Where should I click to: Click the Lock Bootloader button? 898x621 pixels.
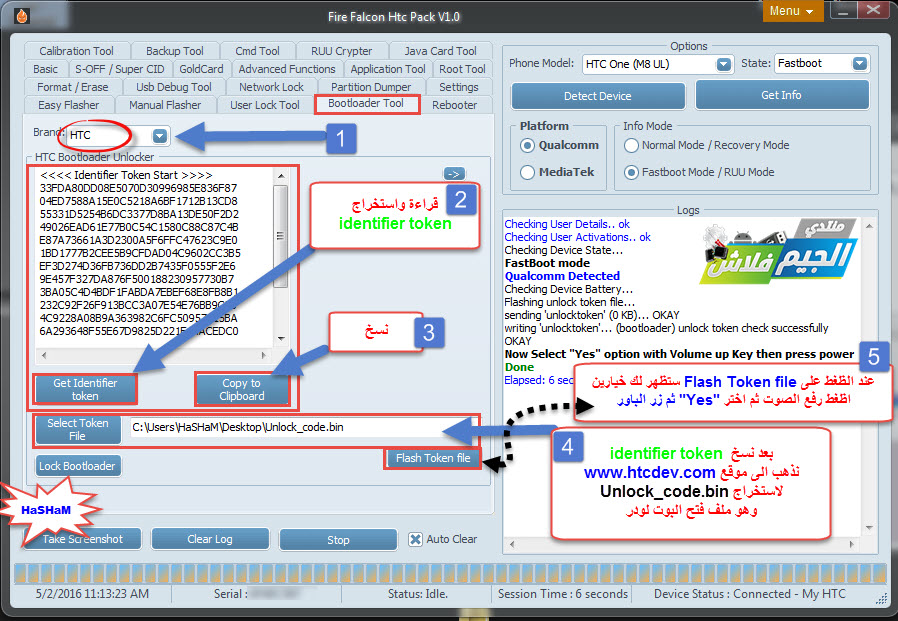click(x=77, y=466)
